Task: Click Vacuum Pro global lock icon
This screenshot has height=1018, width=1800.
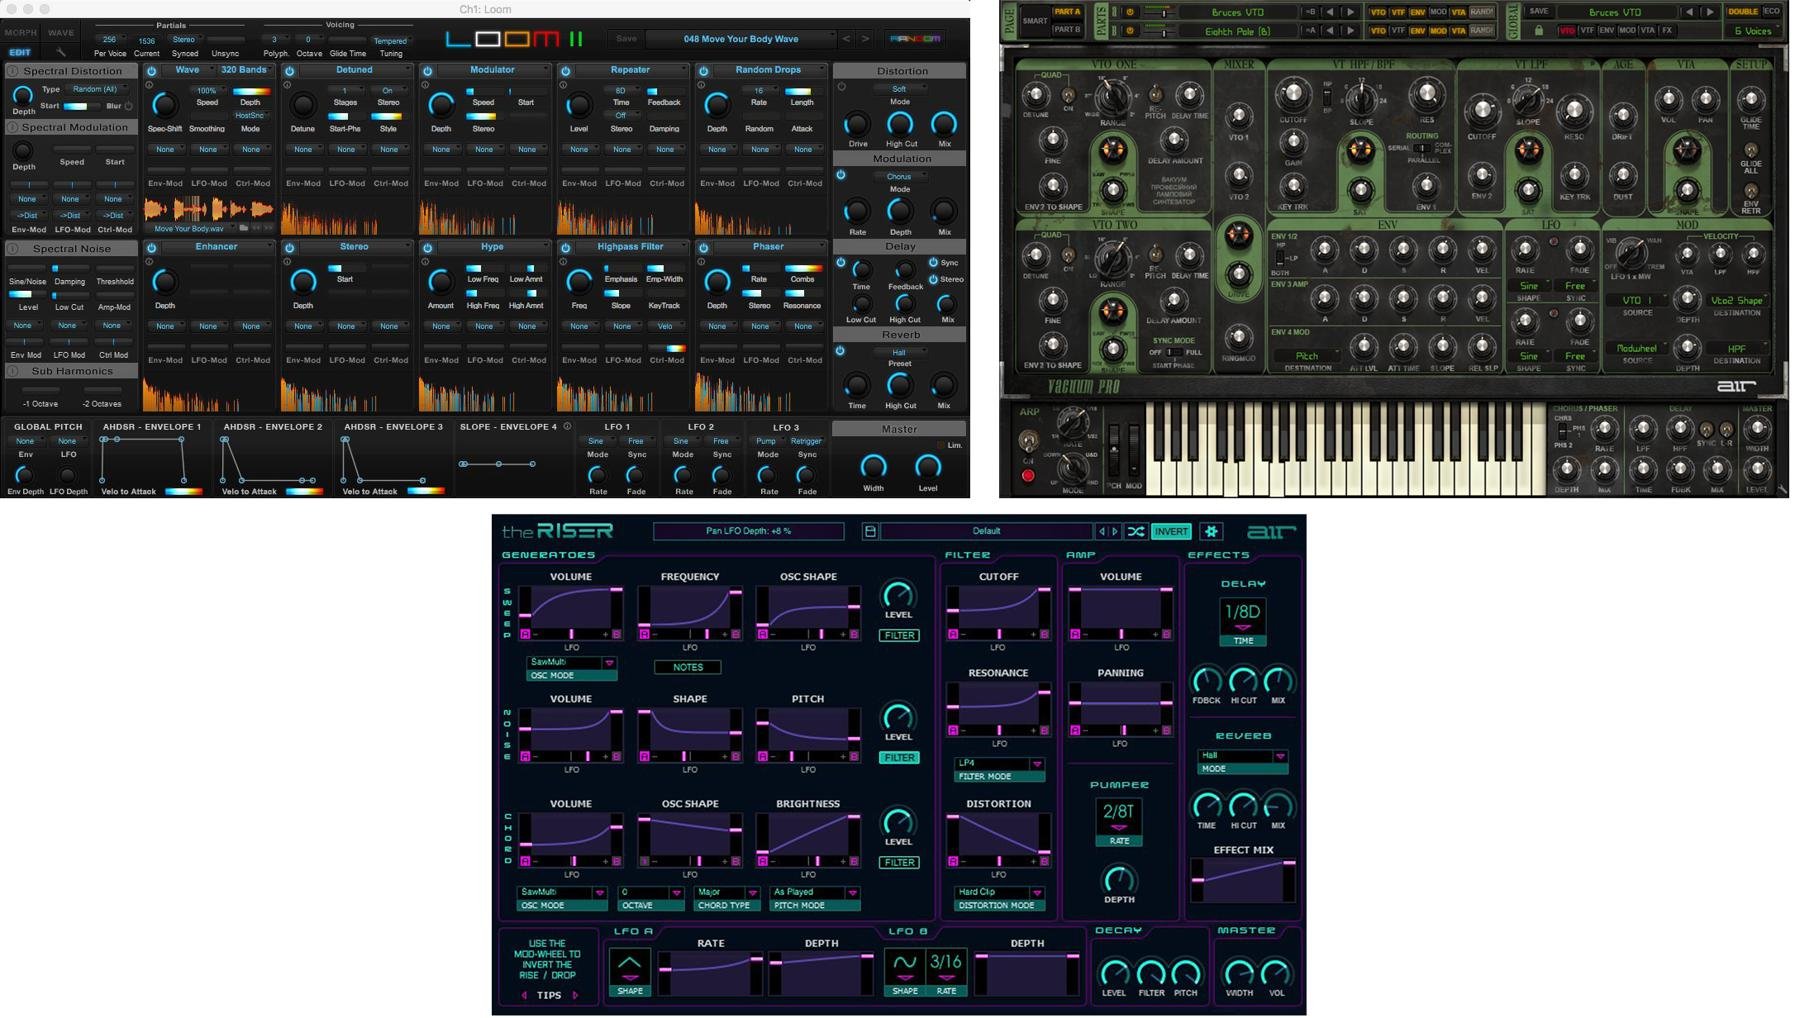Action: tap(1539, 31)
